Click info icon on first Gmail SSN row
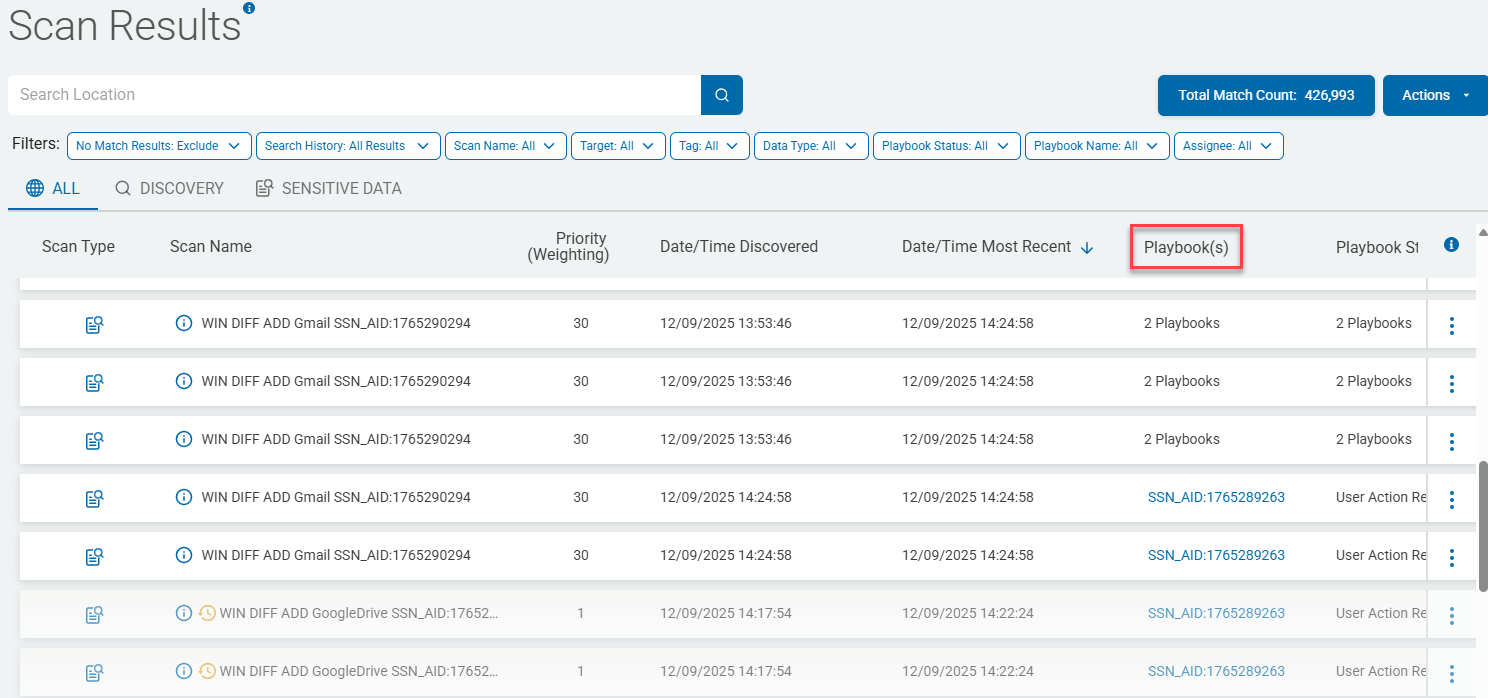This screenshot has width=1488, height=698. tap(183, 323)
